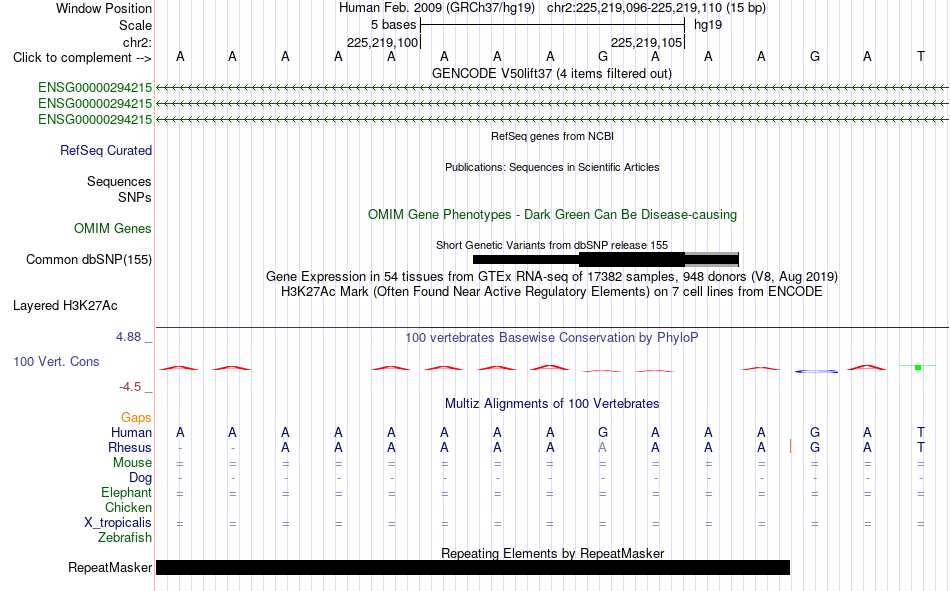
Task: Click 'Repeating Elements by RepeatMasker' title
Action: click(x=553, y=553)
